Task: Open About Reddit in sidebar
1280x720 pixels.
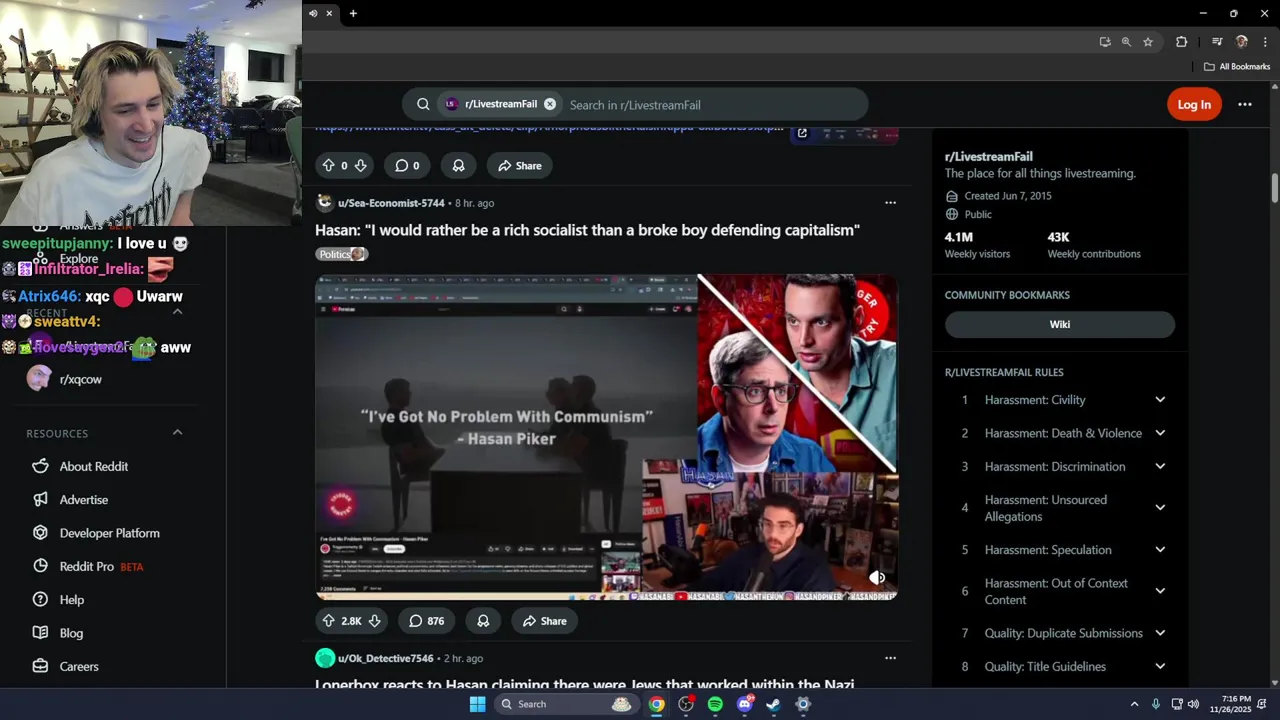Action: coord(94,467)
